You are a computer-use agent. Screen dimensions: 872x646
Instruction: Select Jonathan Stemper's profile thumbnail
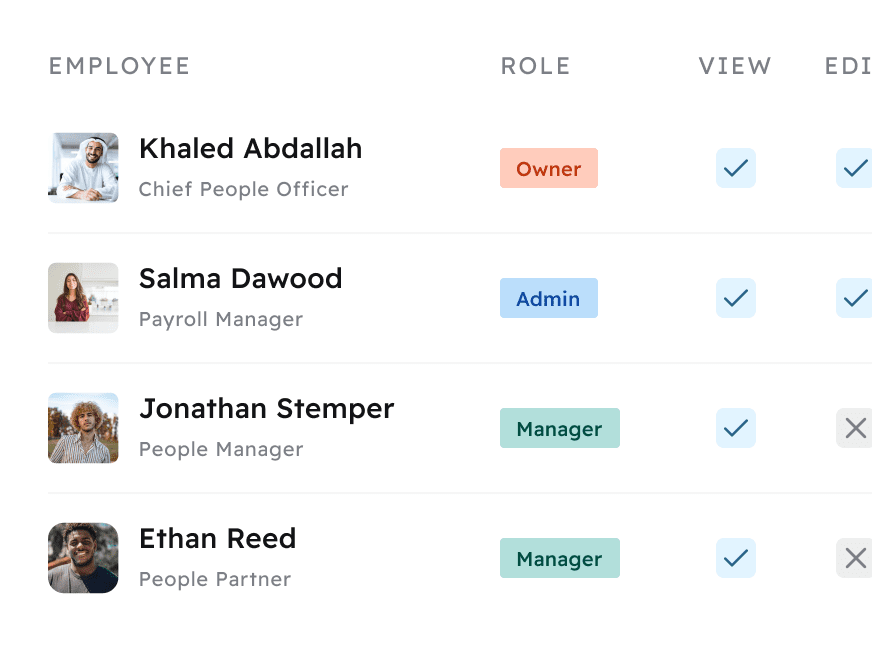point(83,428)
